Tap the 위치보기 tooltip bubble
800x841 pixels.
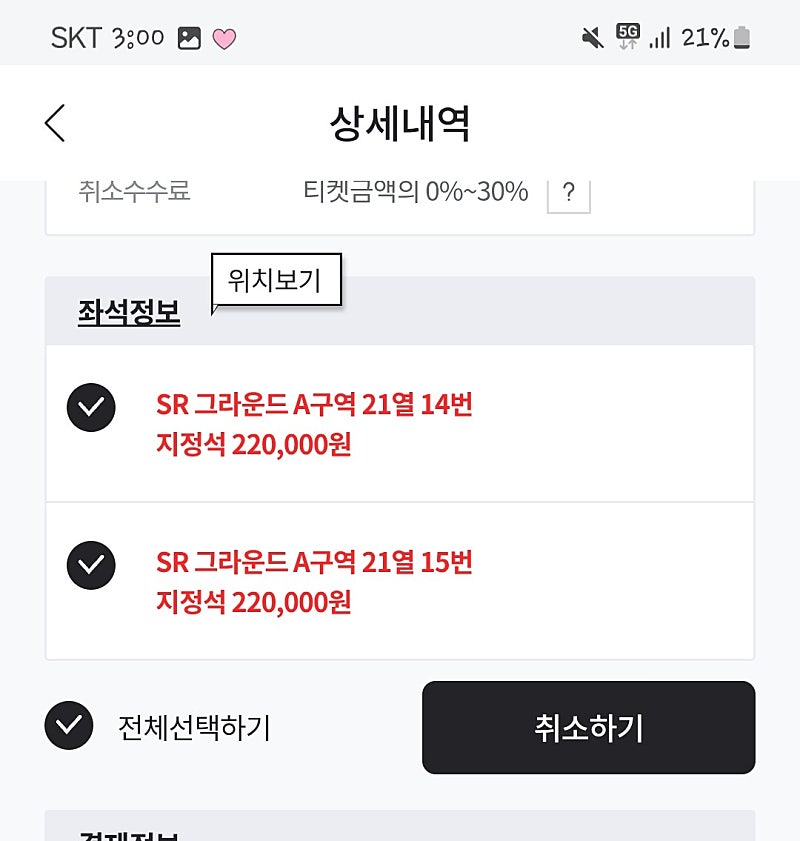point(275,281)
